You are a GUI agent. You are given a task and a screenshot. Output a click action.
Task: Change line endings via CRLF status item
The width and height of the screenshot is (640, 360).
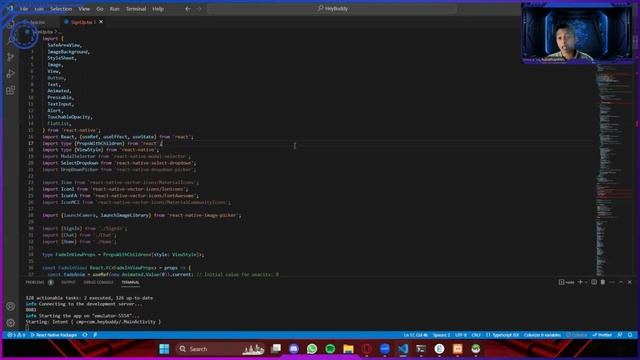click(476, 335)
